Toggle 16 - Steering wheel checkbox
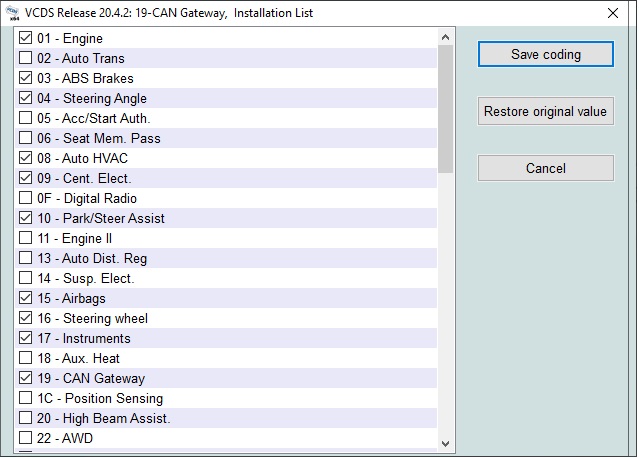 [x=25, y=318]
